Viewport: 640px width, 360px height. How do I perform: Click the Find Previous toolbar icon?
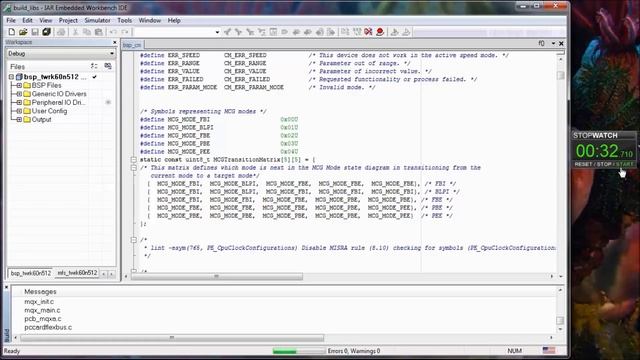pos(227,32)
